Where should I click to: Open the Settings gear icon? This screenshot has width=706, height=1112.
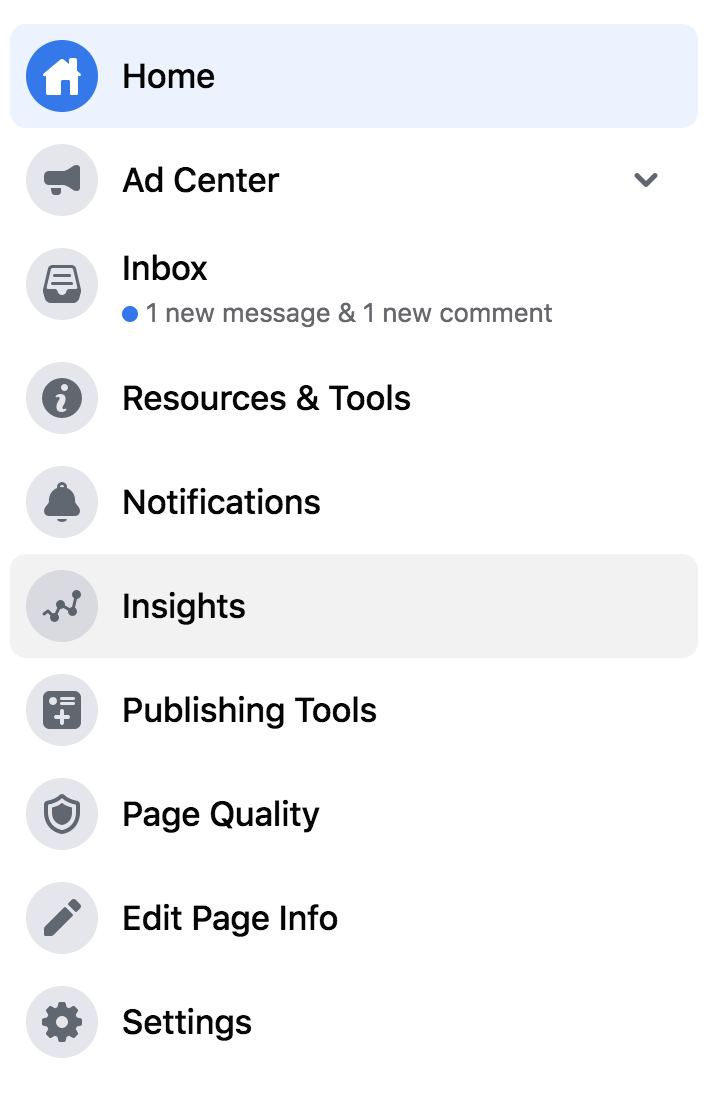pyautogui.click(x=61, y=1022)
